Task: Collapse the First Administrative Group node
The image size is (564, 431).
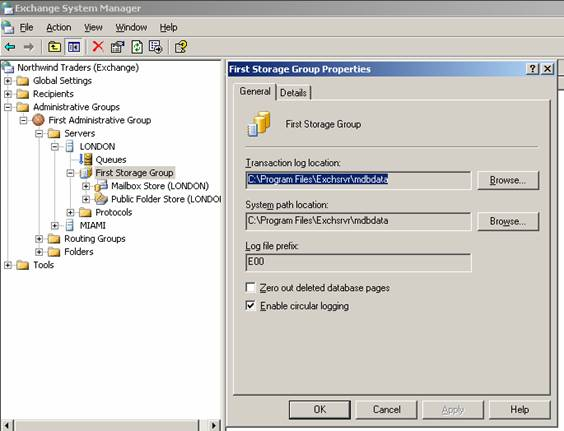Action: (23, 120)
